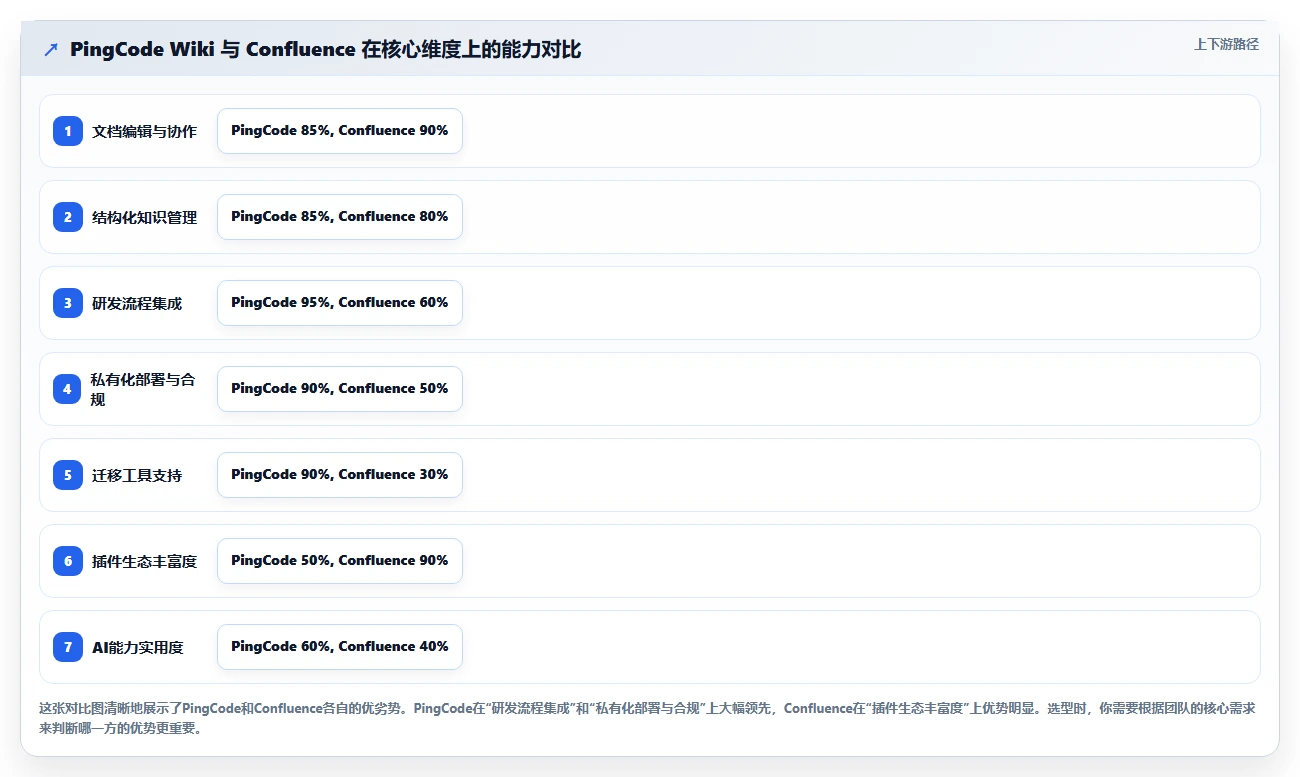Click the PingCode 95%, Confluence 60% chip
Viewport: 1300px width, 777px height.
[340, 303]
